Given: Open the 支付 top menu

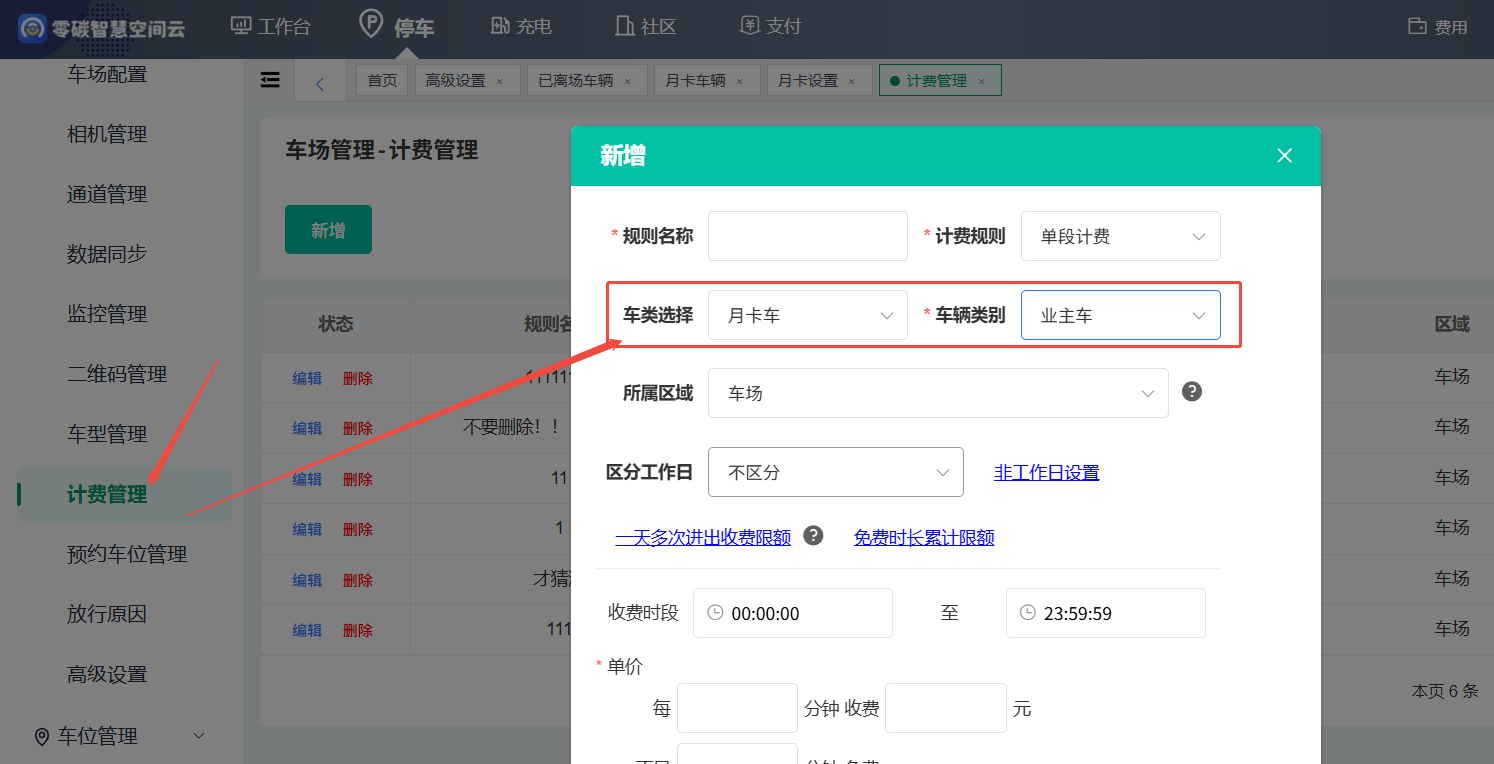Looking at the screenshot, I should [771, 26].
